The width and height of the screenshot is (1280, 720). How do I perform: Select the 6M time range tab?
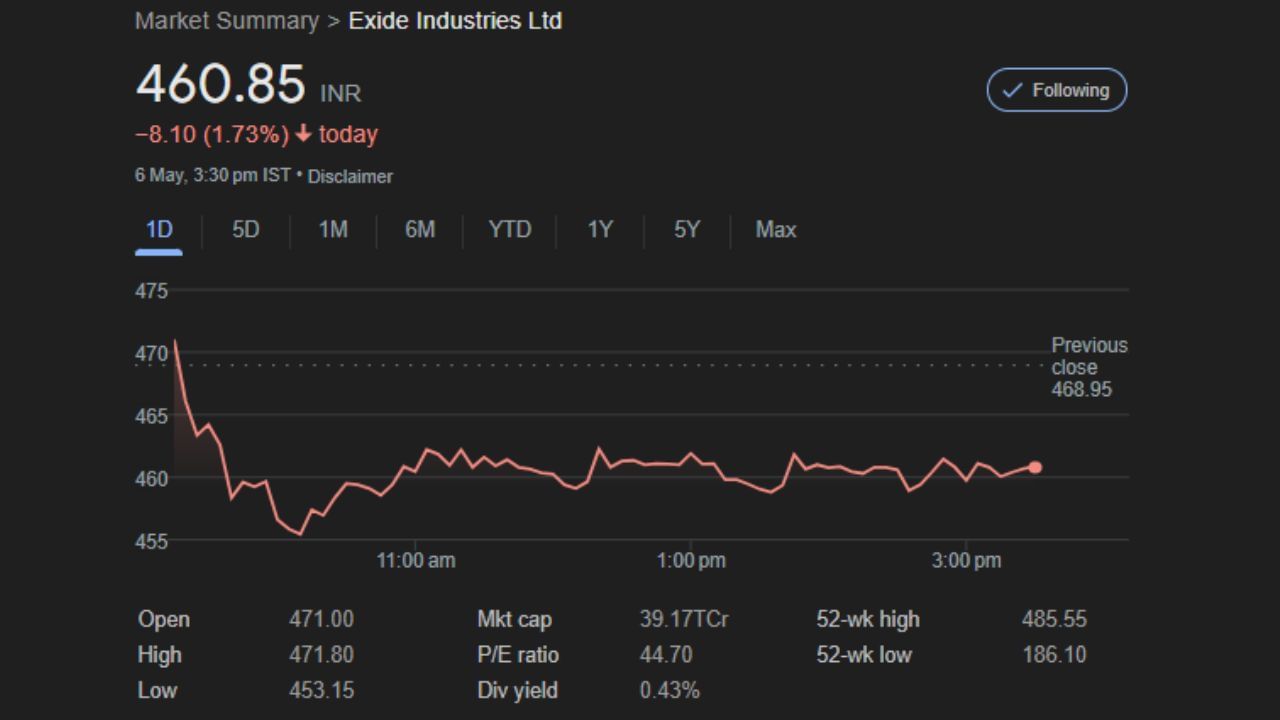tap(420, 230)
